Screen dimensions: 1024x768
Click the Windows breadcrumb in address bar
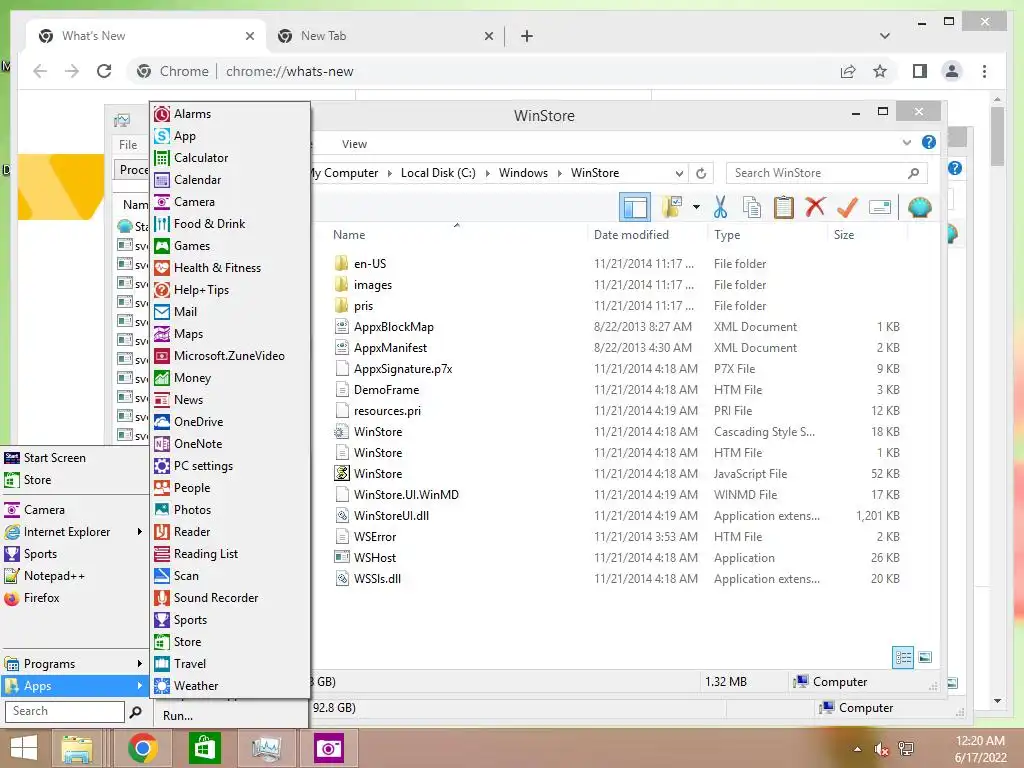[x=523, y=173]
